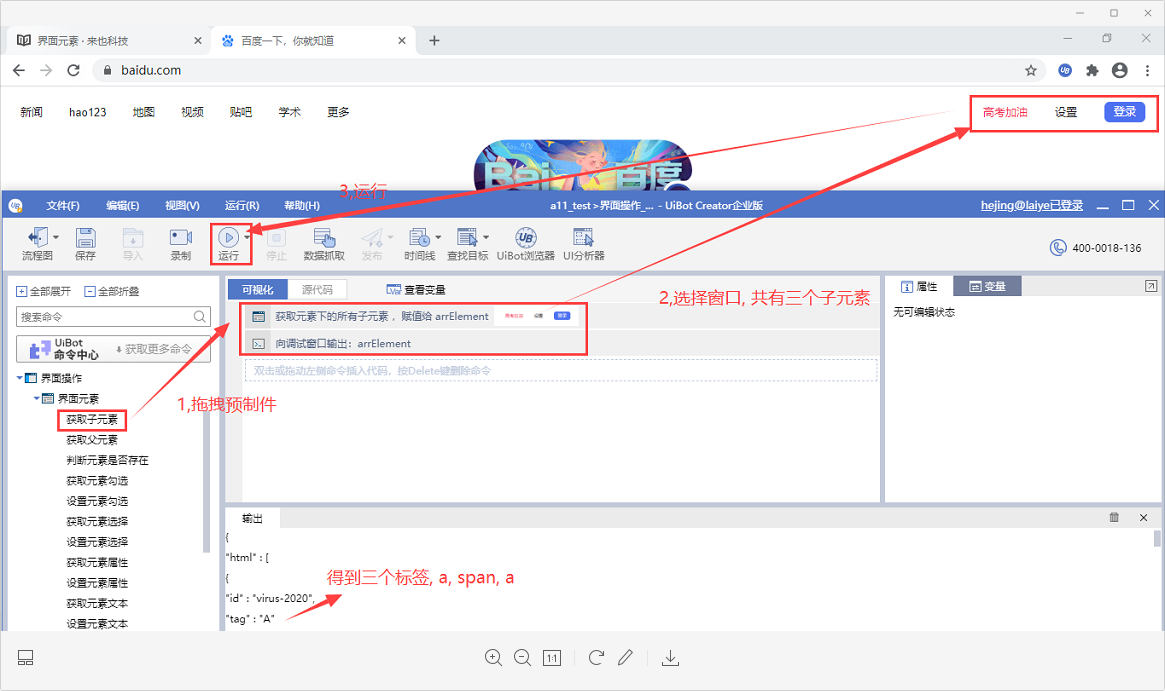Open the UI分析器 analyzer tool
This screenshot has width=1165, height=691.
click(x=584, y=238)
